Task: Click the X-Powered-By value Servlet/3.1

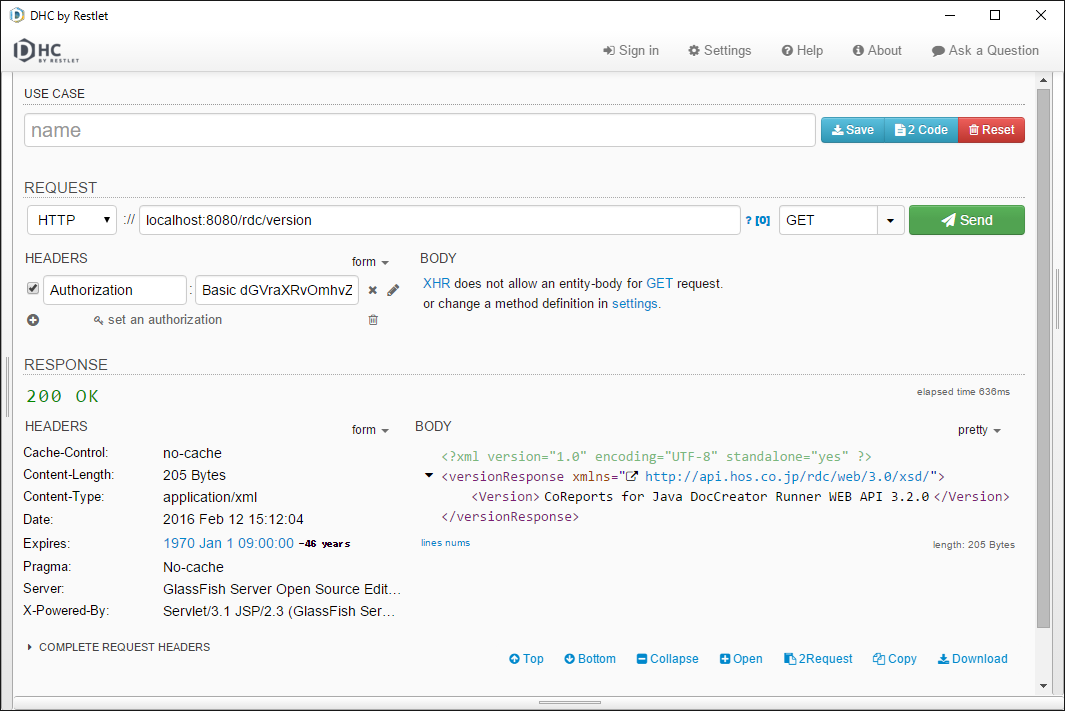Action: click(278, 611)
